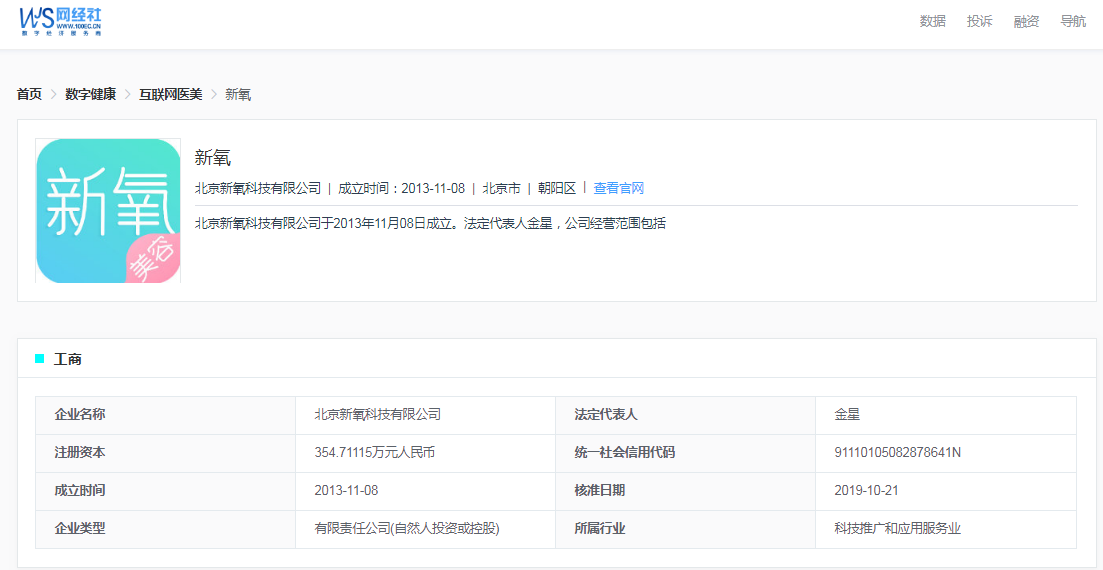Select the 成立时间 label cell in table
This screenshot has width=1103, height=570.
tap(165, 491)
